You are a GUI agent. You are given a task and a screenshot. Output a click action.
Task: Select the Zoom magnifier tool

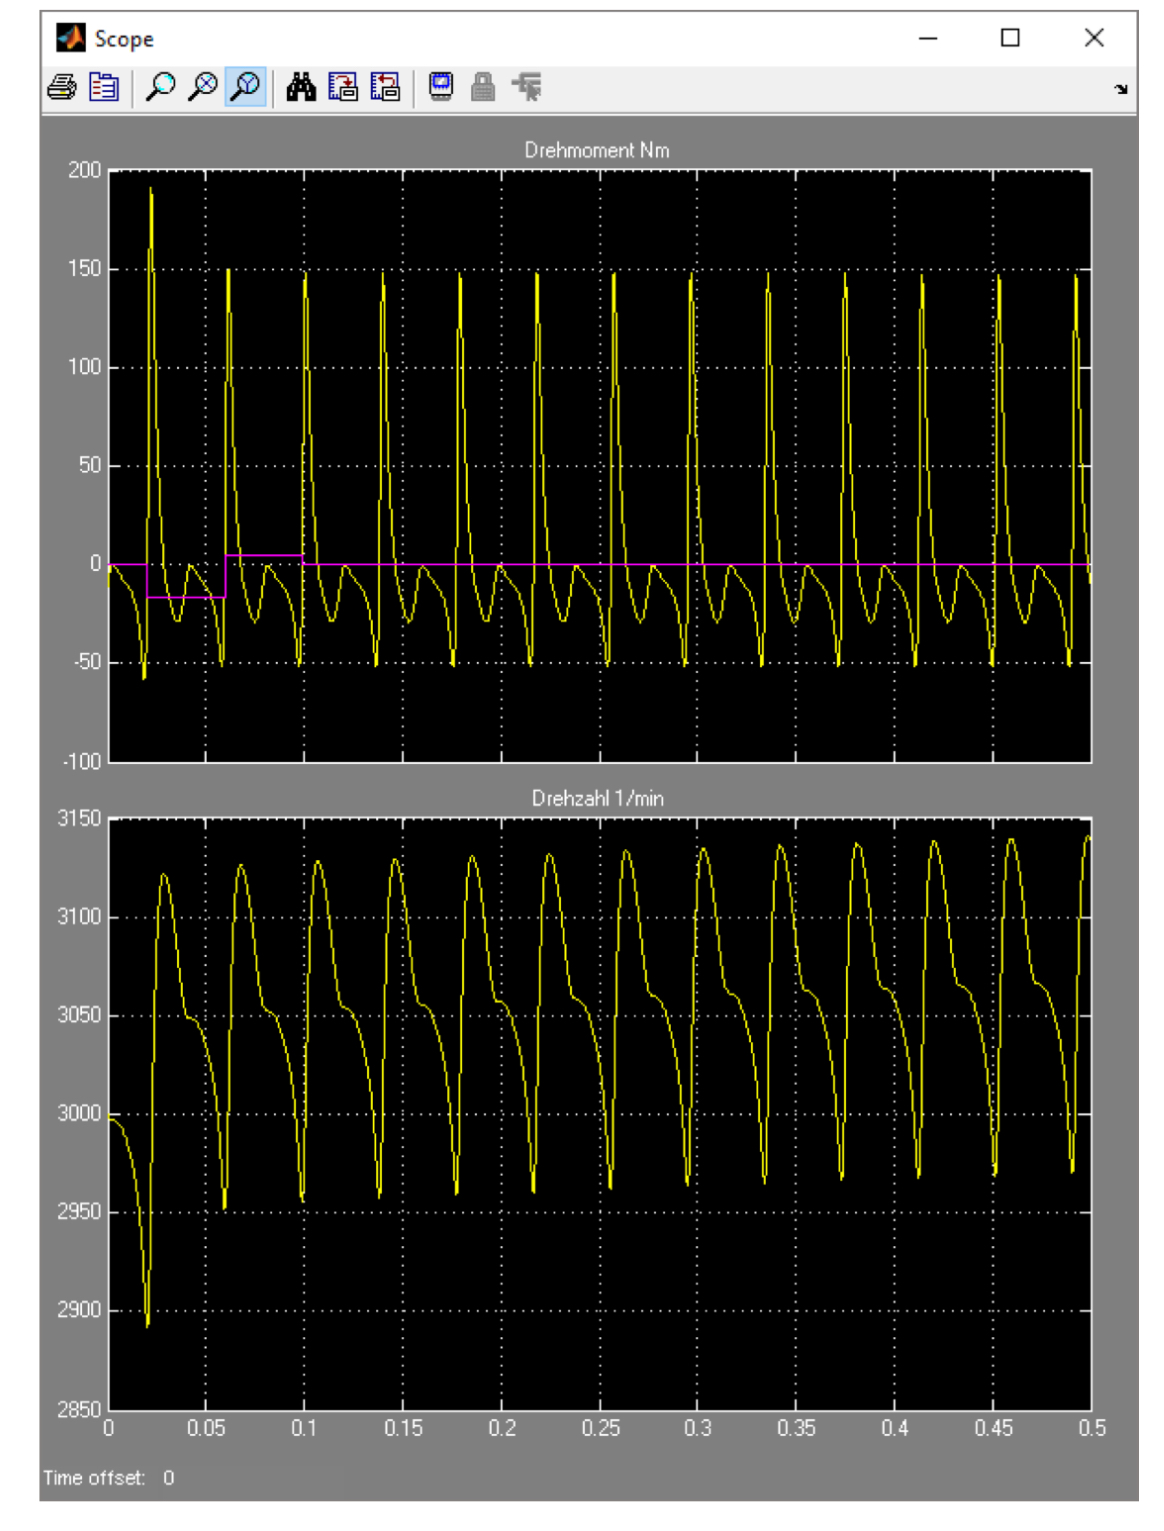[160, 88]
